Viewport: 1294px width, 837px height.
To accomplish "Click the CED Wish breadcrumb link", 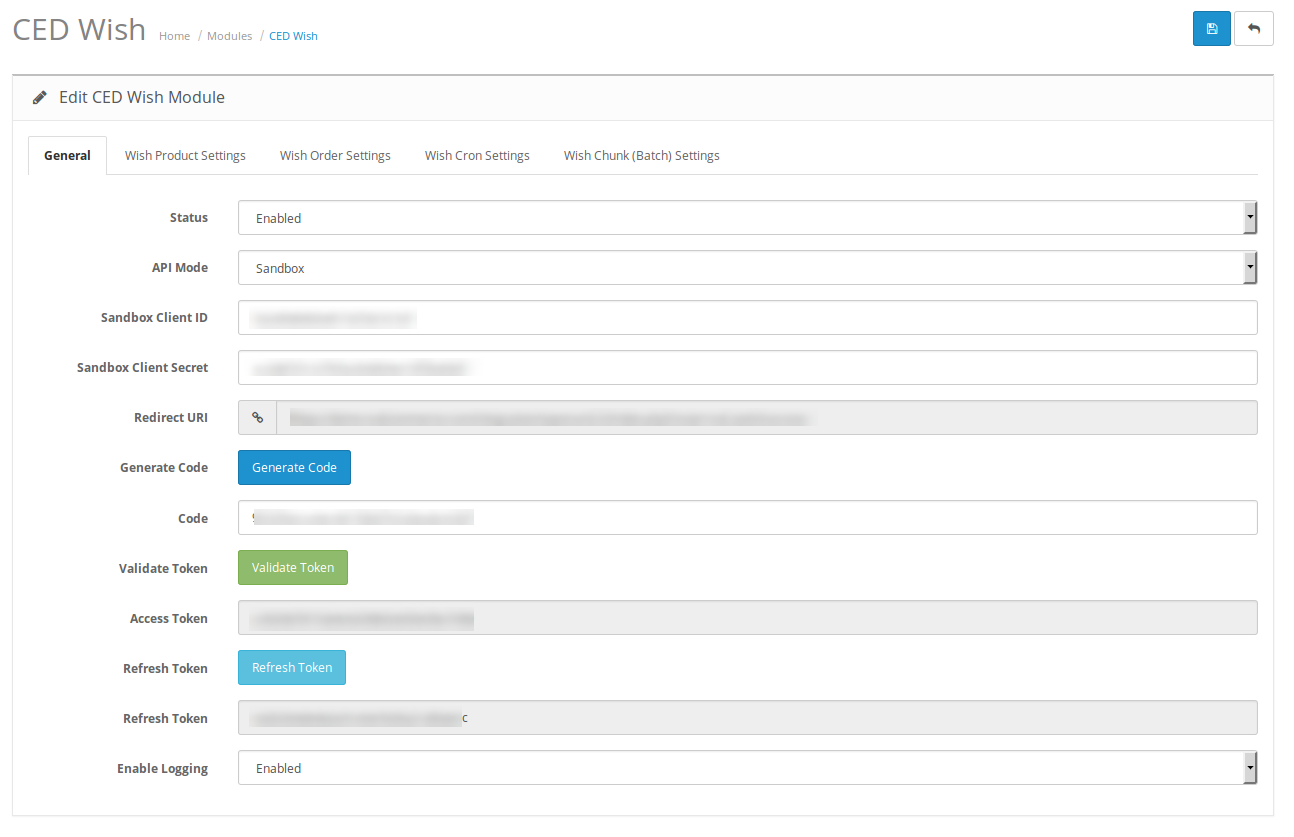I will coord(293,36).
